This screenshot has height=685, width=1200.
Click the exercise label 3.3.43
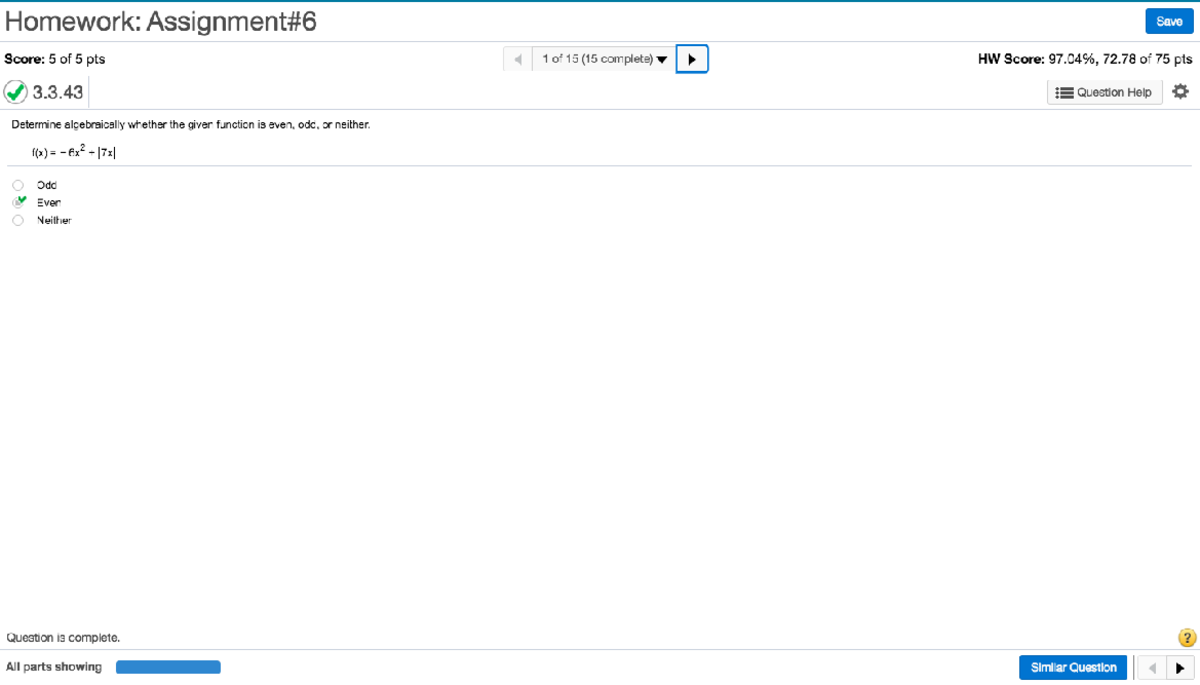tap(57, 92)
